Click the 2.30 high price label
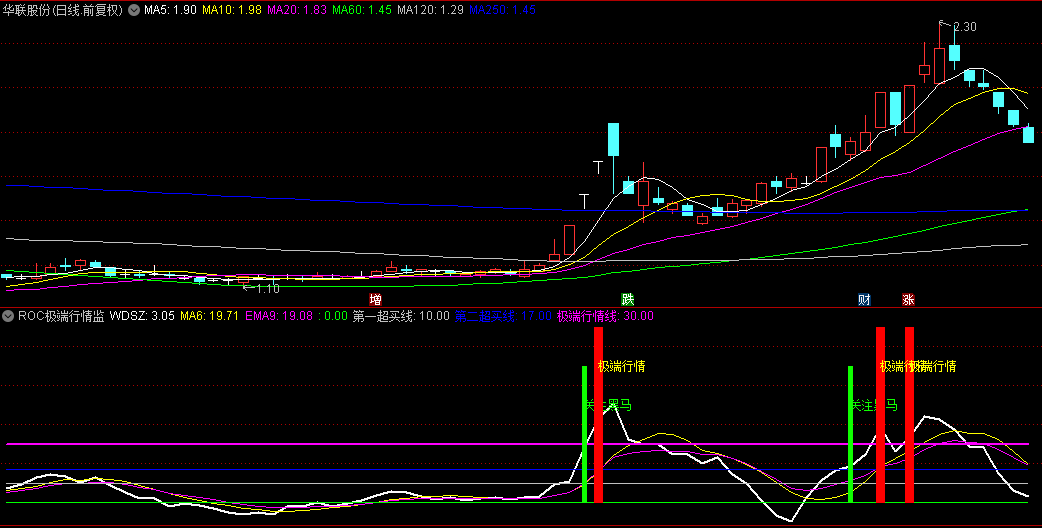Image resolution: width=1042 pixels, height=528 pixels. (x=964, y=27)
